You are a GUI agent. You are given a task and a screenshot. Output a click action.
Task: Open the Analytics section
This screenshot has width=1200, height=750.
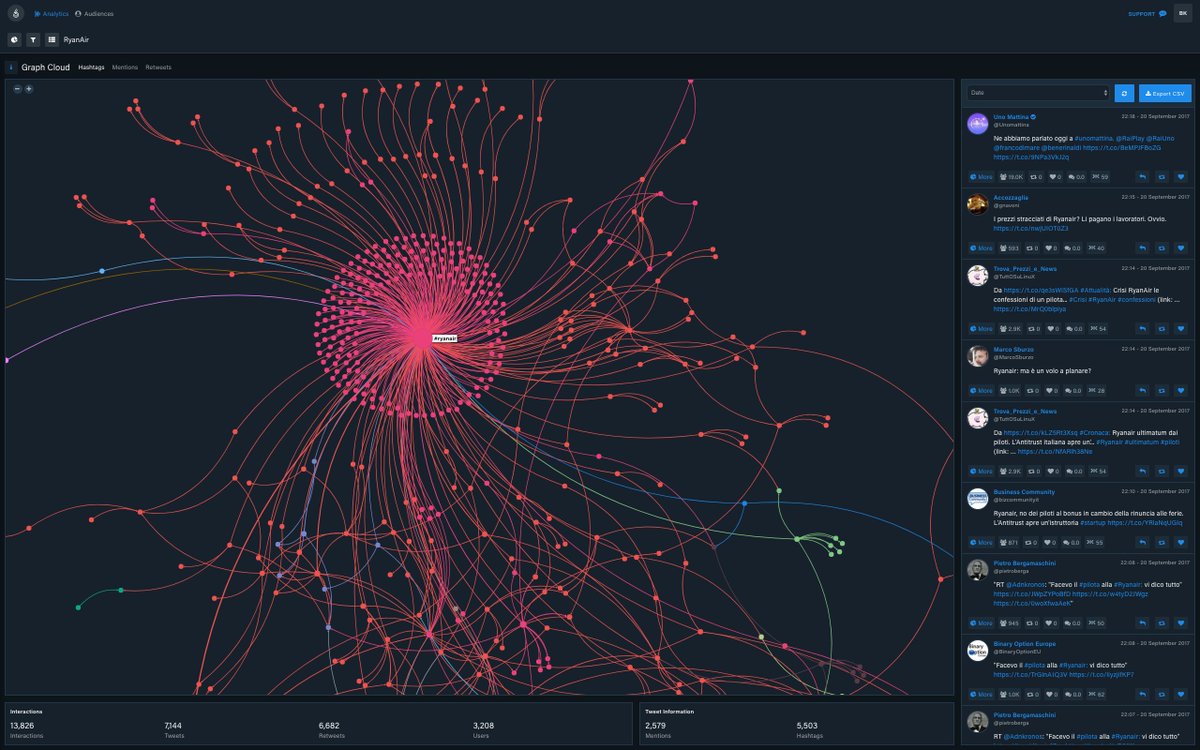[51, 14]
